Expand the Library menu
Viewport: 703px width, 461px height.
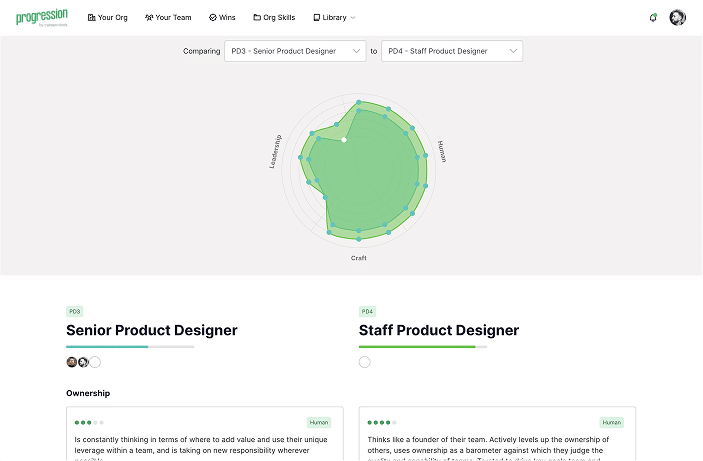pyautogui.click(x=334, y=18)
